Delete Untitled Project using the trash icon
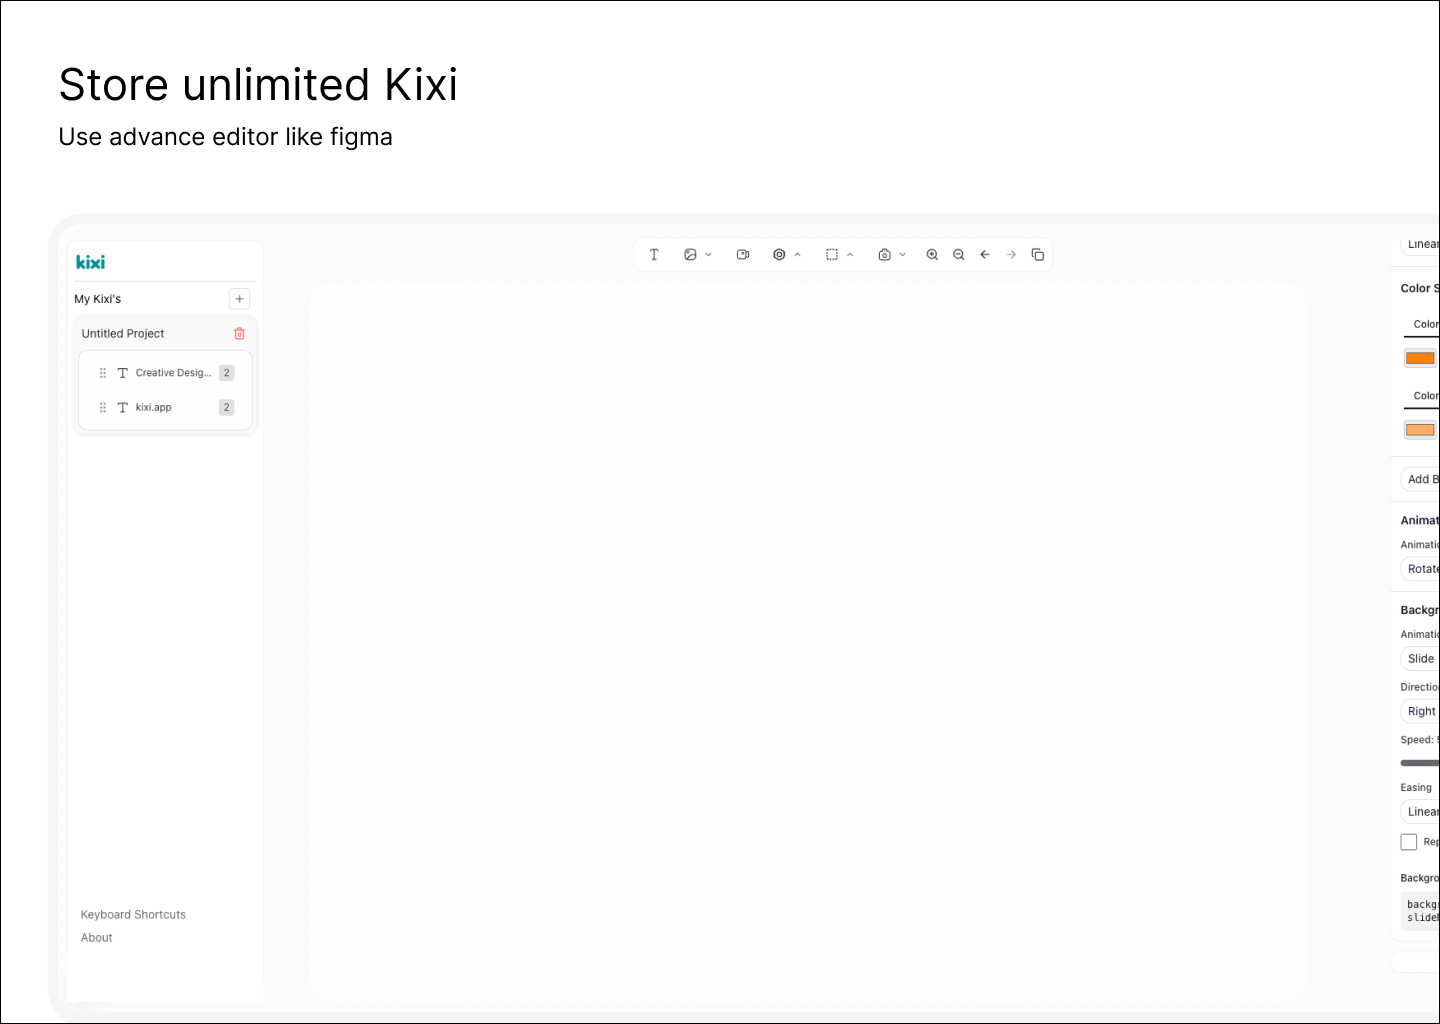1440x1024 pixels. pos(239,333)
